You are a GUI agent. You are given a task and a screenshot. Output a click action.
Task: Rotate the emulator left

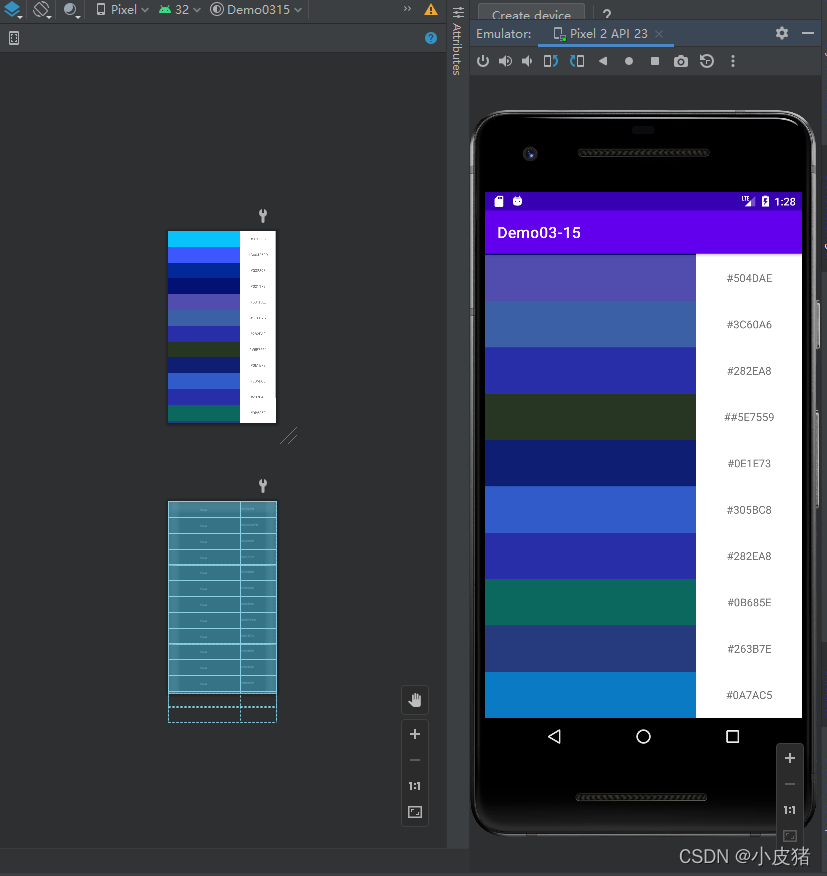[550, 61]
